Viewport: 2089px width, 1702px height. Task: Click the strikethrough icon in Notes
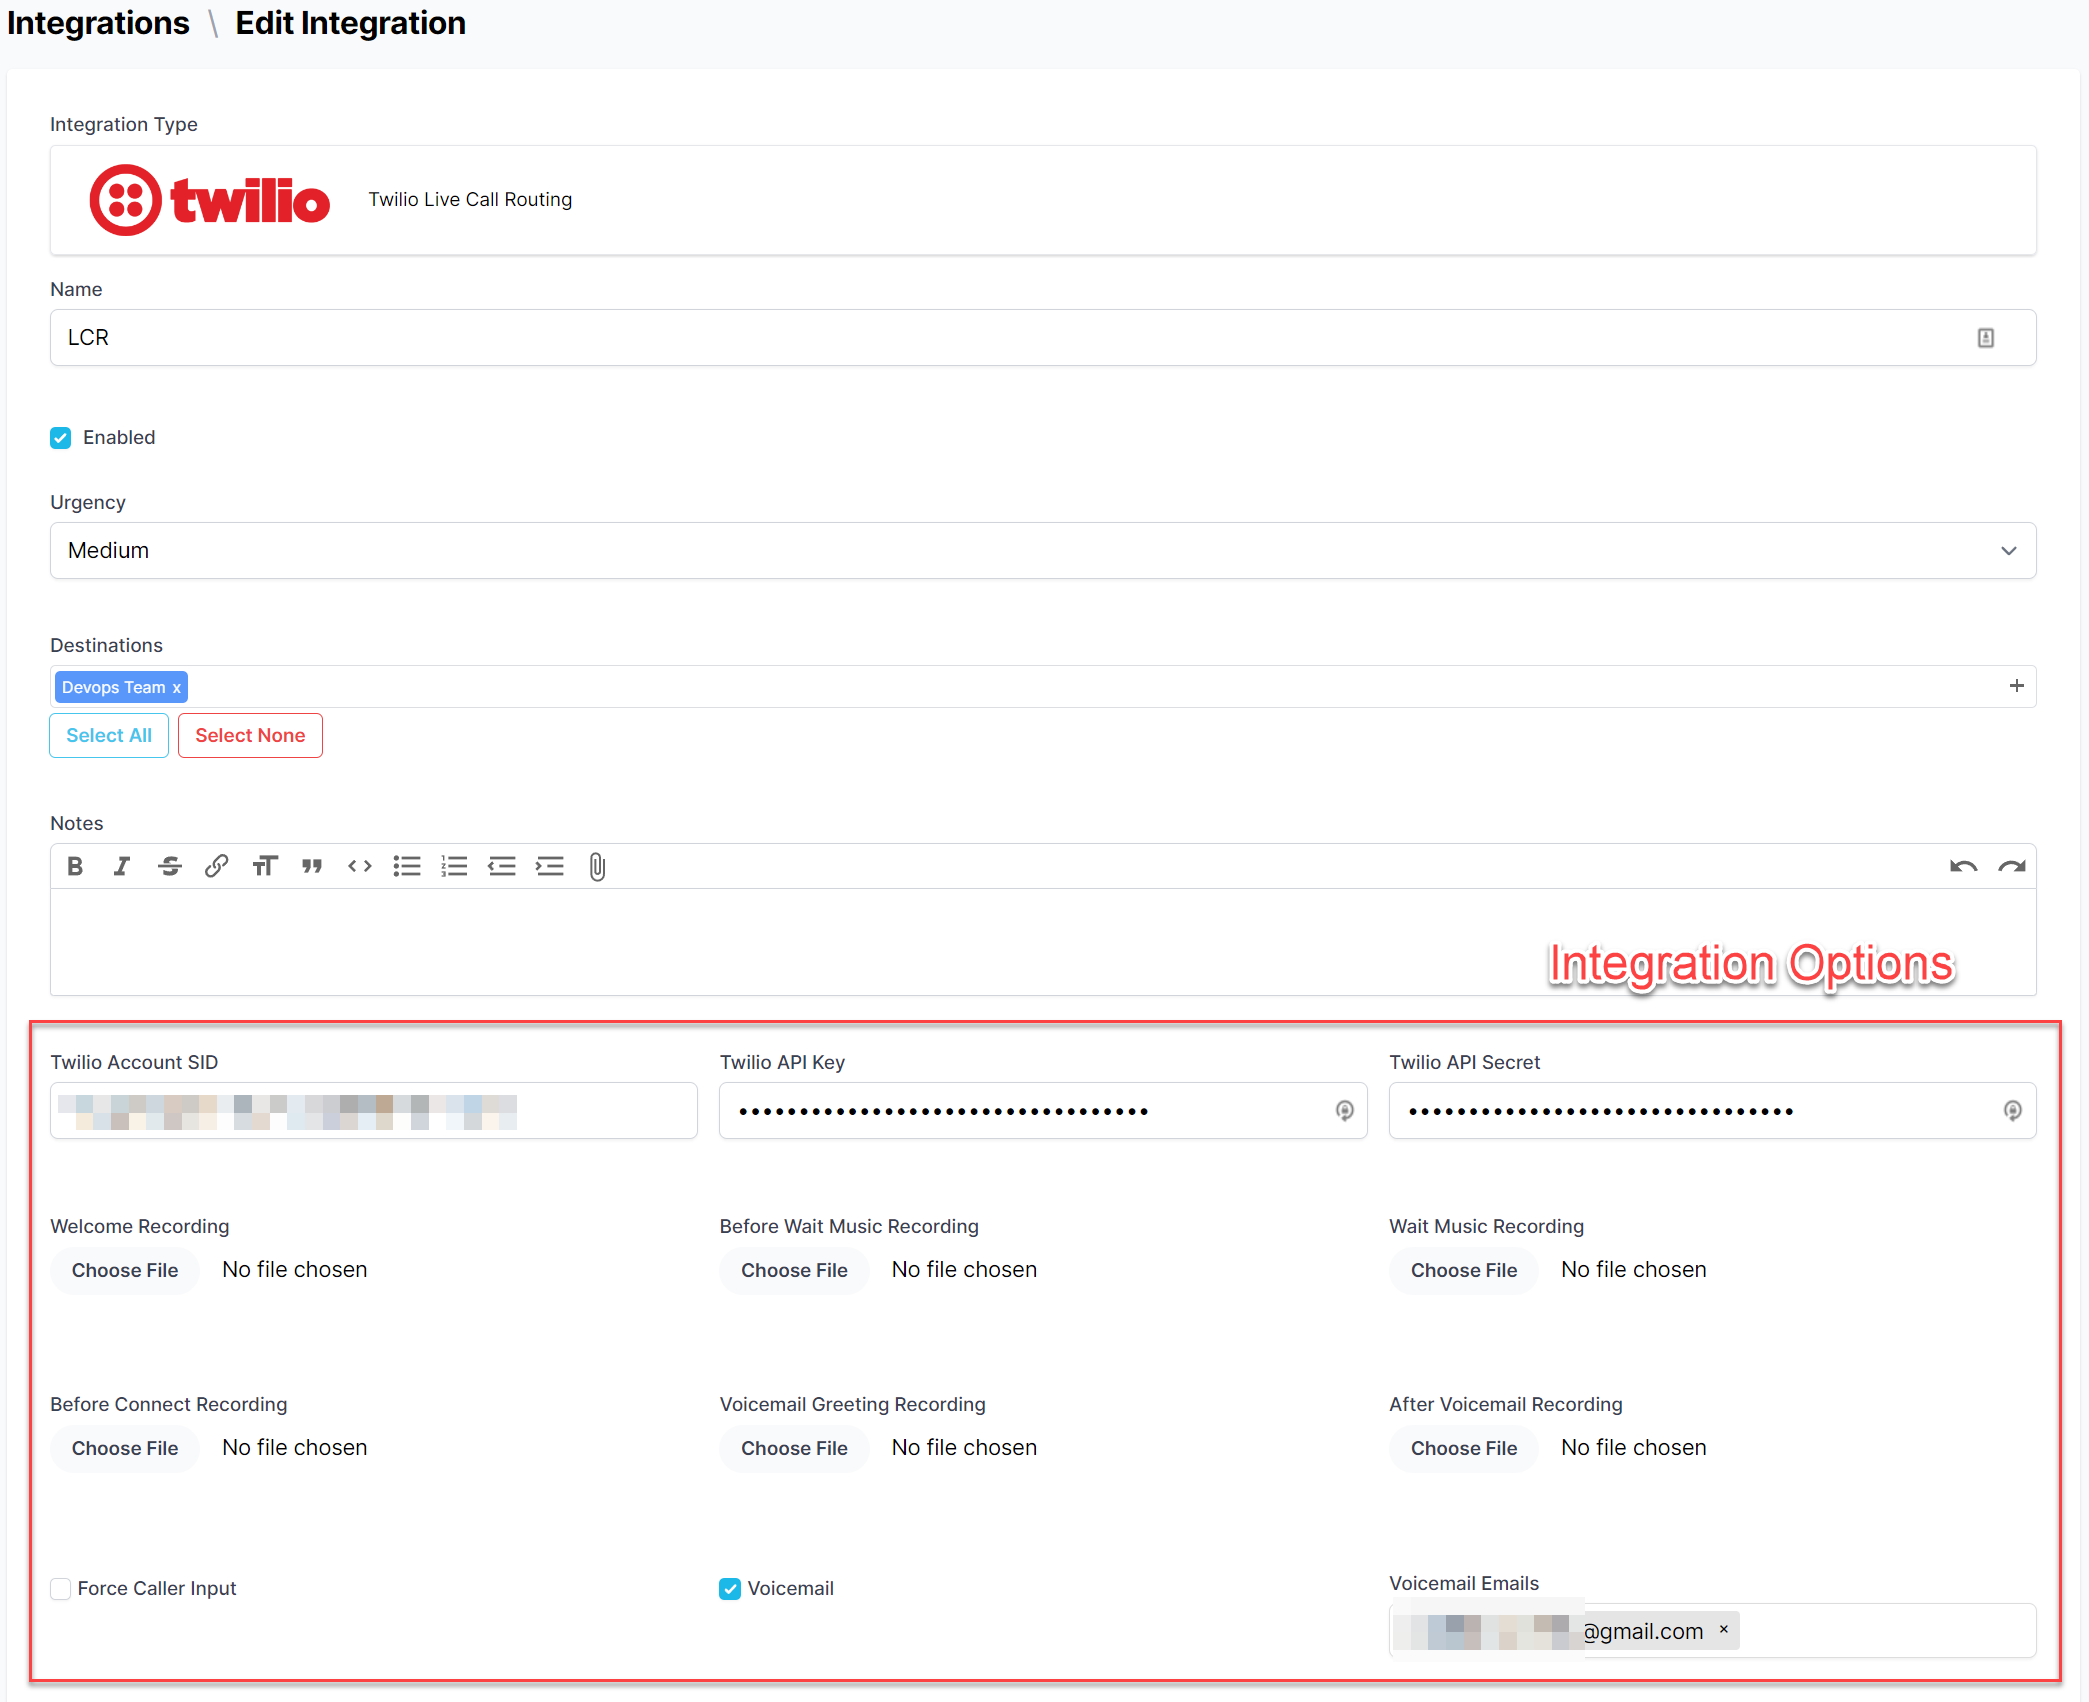[x=169, y=866]
